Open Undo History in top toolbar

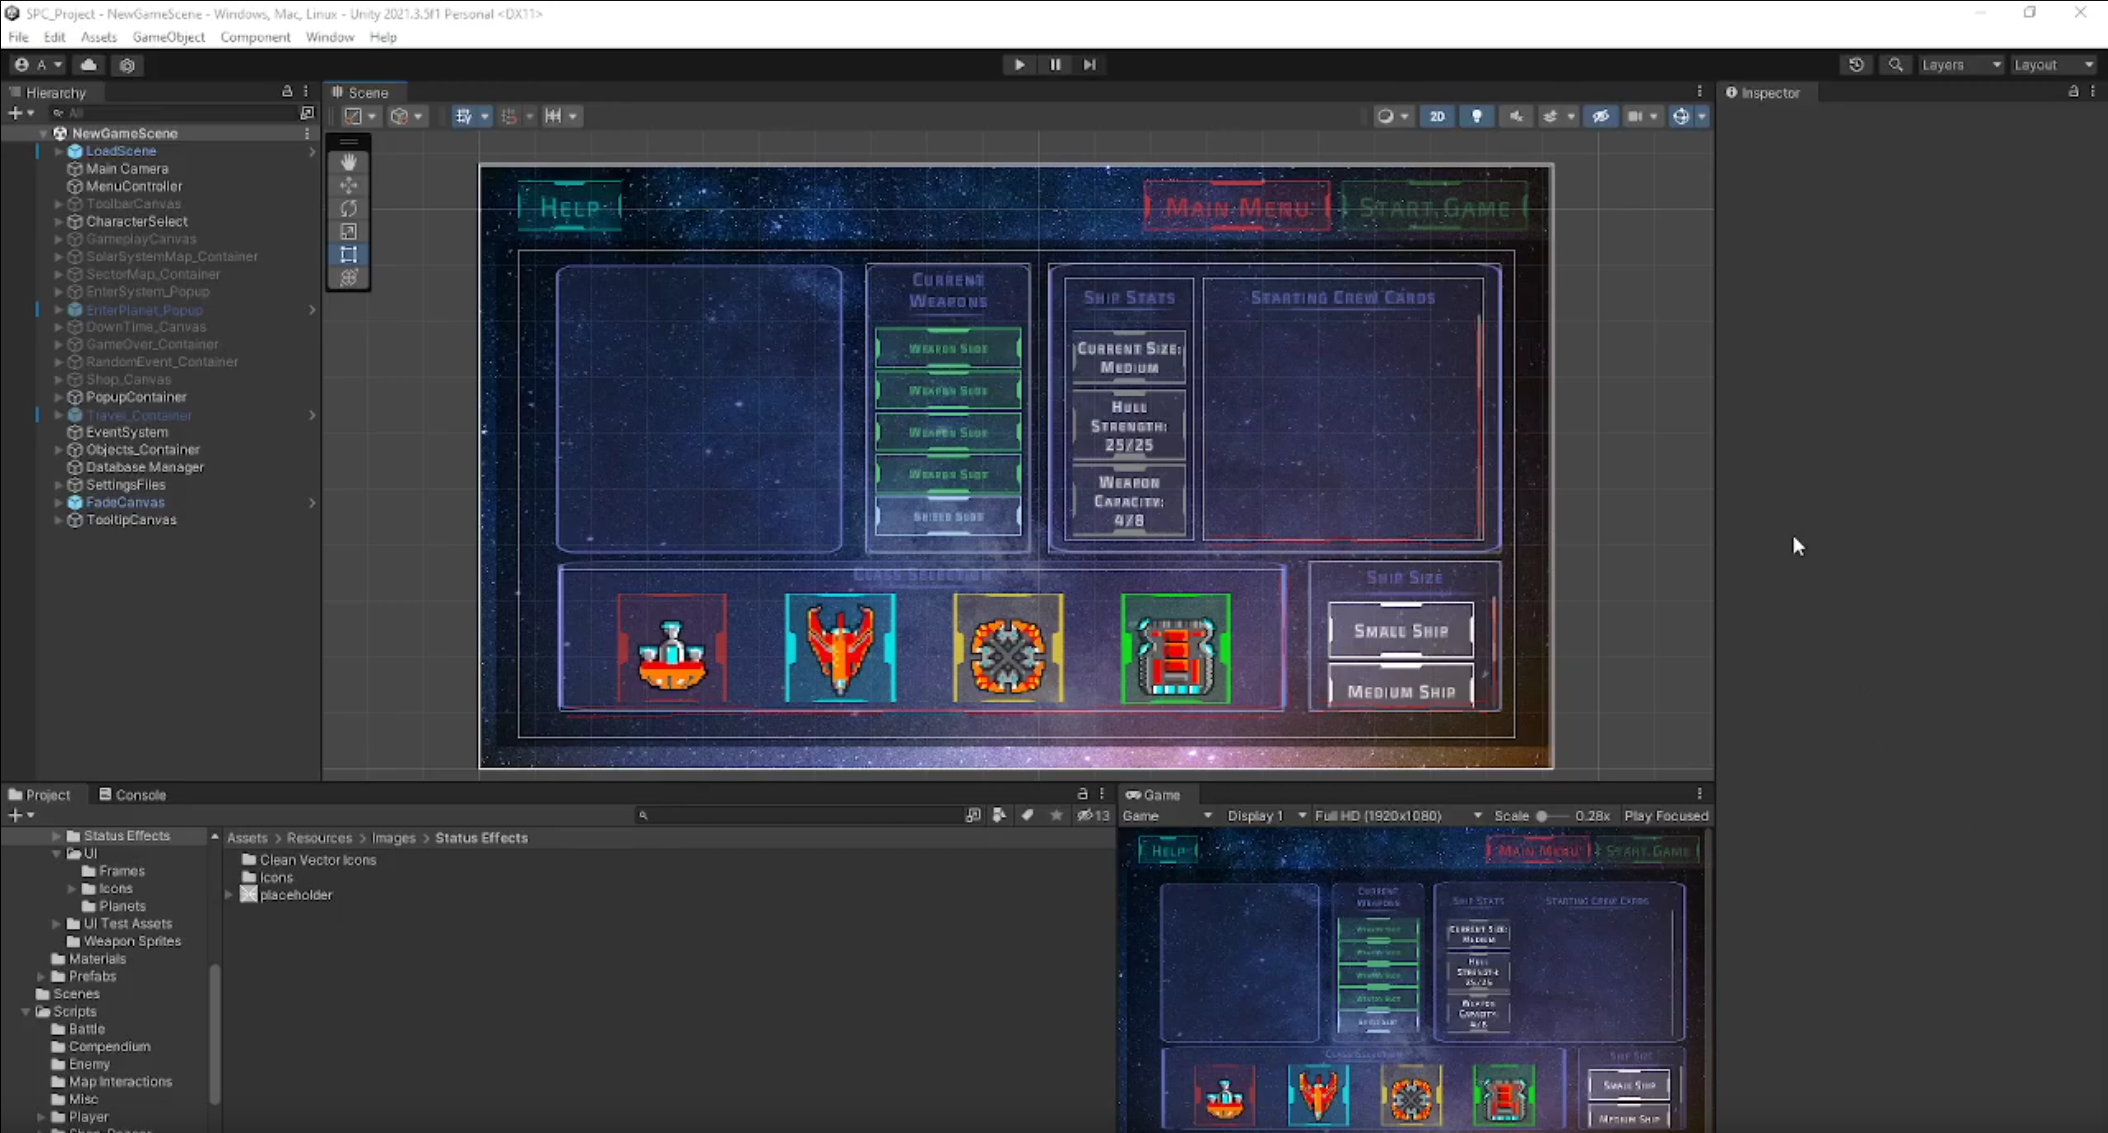pyautogui.click(x=1856, y=65)
